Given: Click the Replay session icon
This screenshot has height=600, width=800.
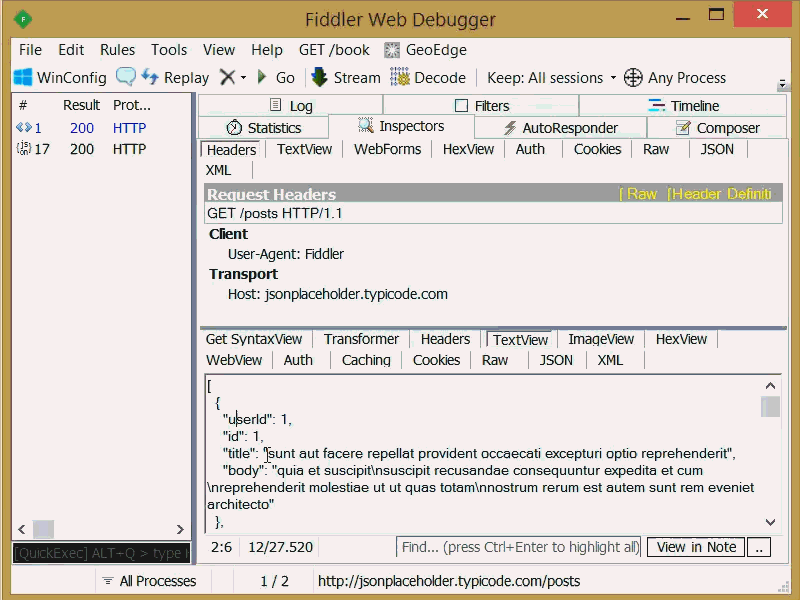Looking at the screenshot, I should (x=175, y=77).
